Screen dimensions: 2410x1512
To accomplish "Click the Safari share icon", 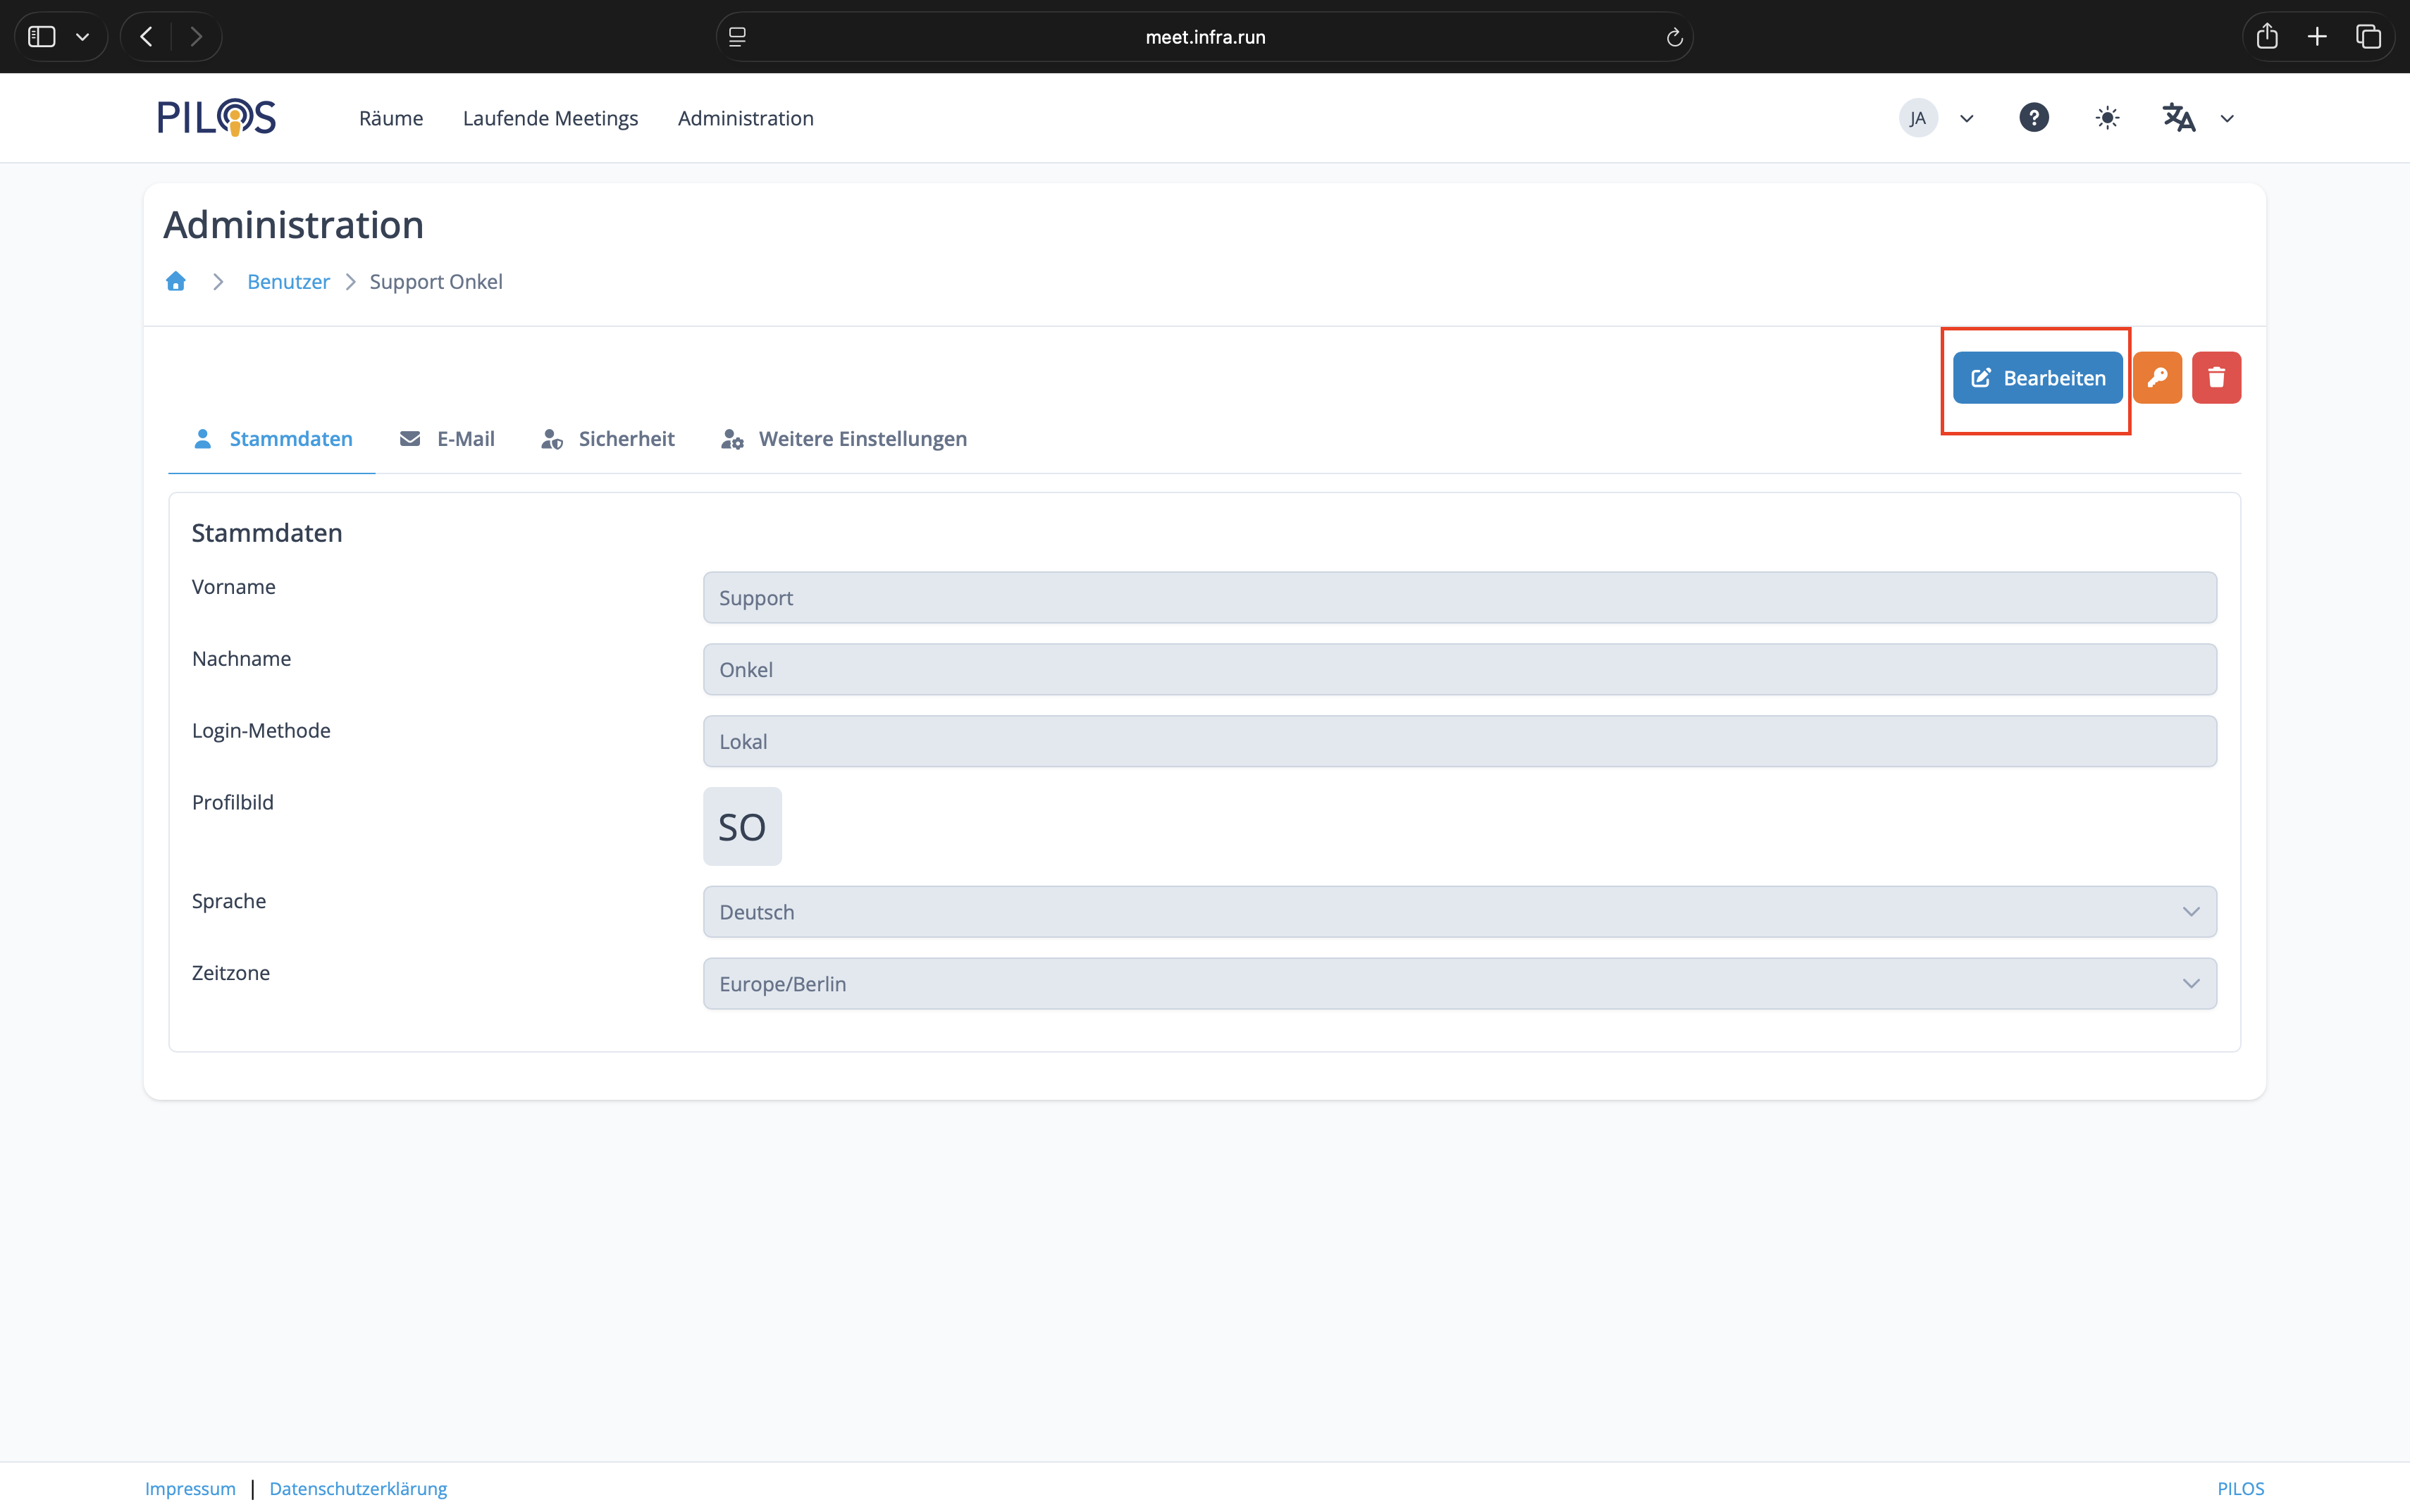I will (2267, 37).
